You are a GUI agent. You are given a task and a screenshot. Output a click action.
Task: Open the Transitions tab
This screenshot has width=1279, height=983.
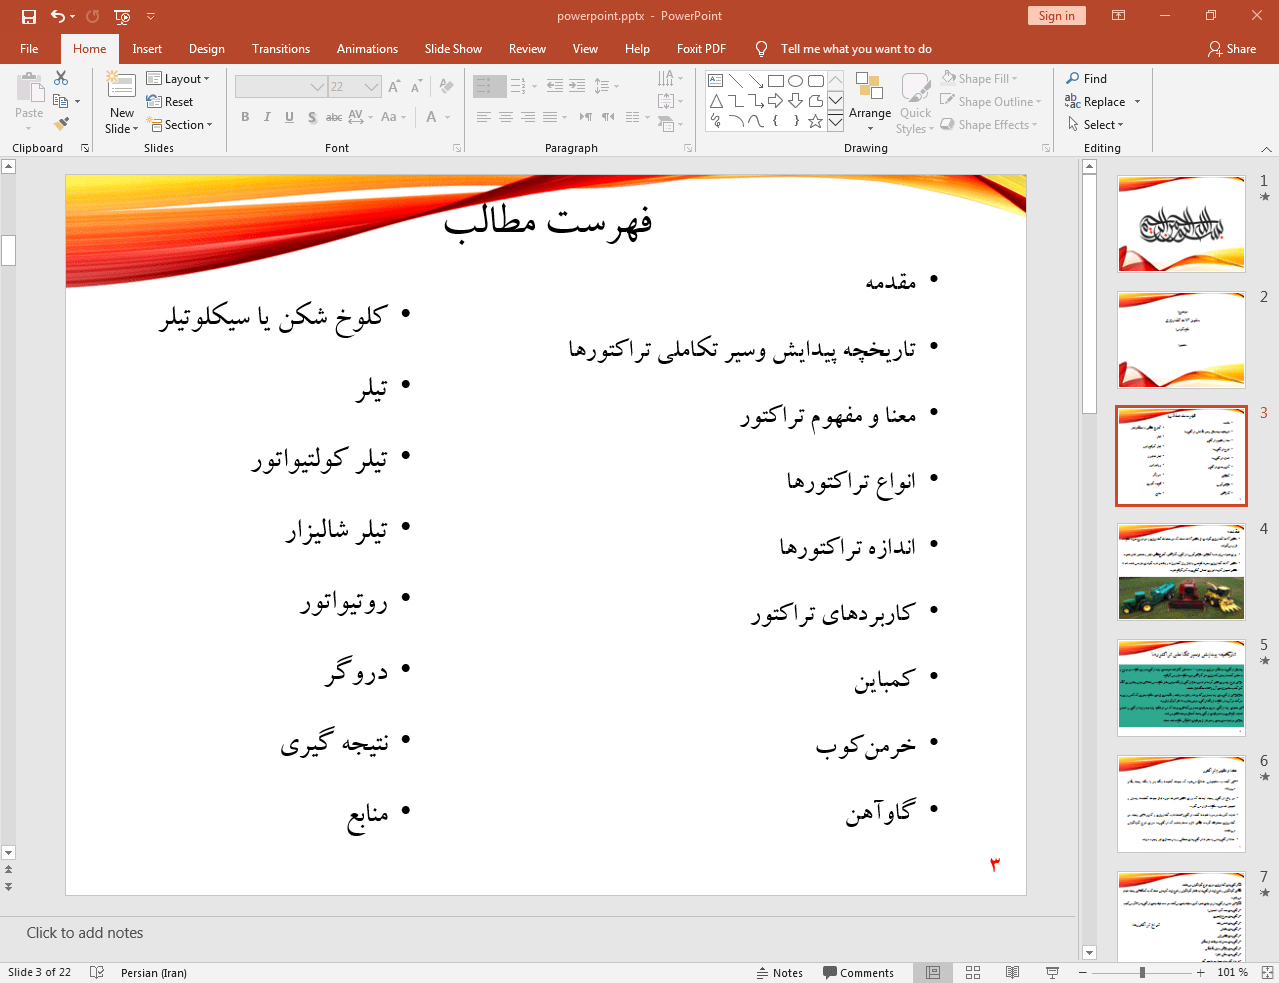(281, 49)
